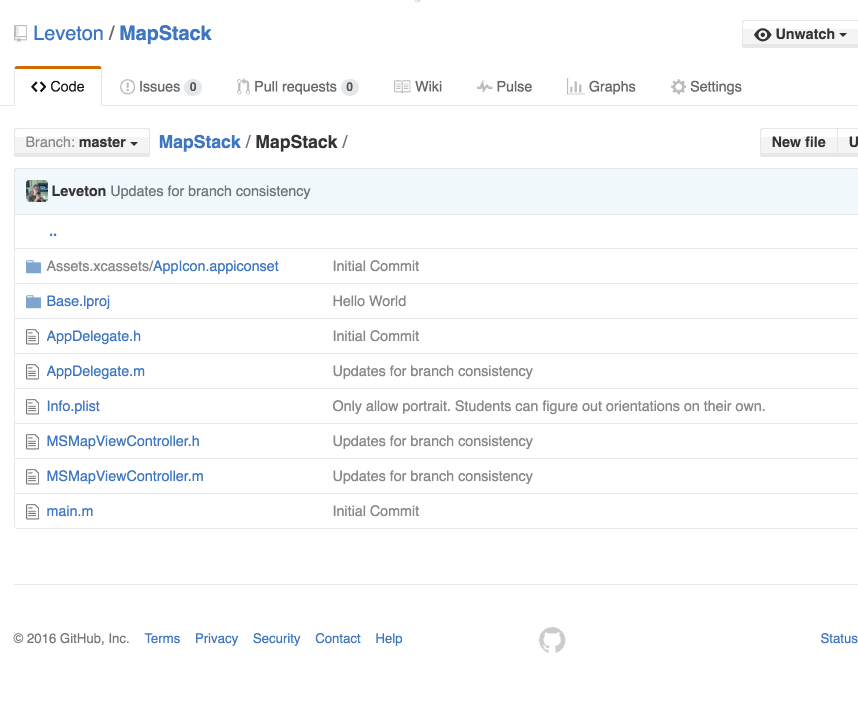Image resolution: width=858 pixels, height=721 pixels.
Task: Switch to the Code tab
Action: click(x=58, y=87)
